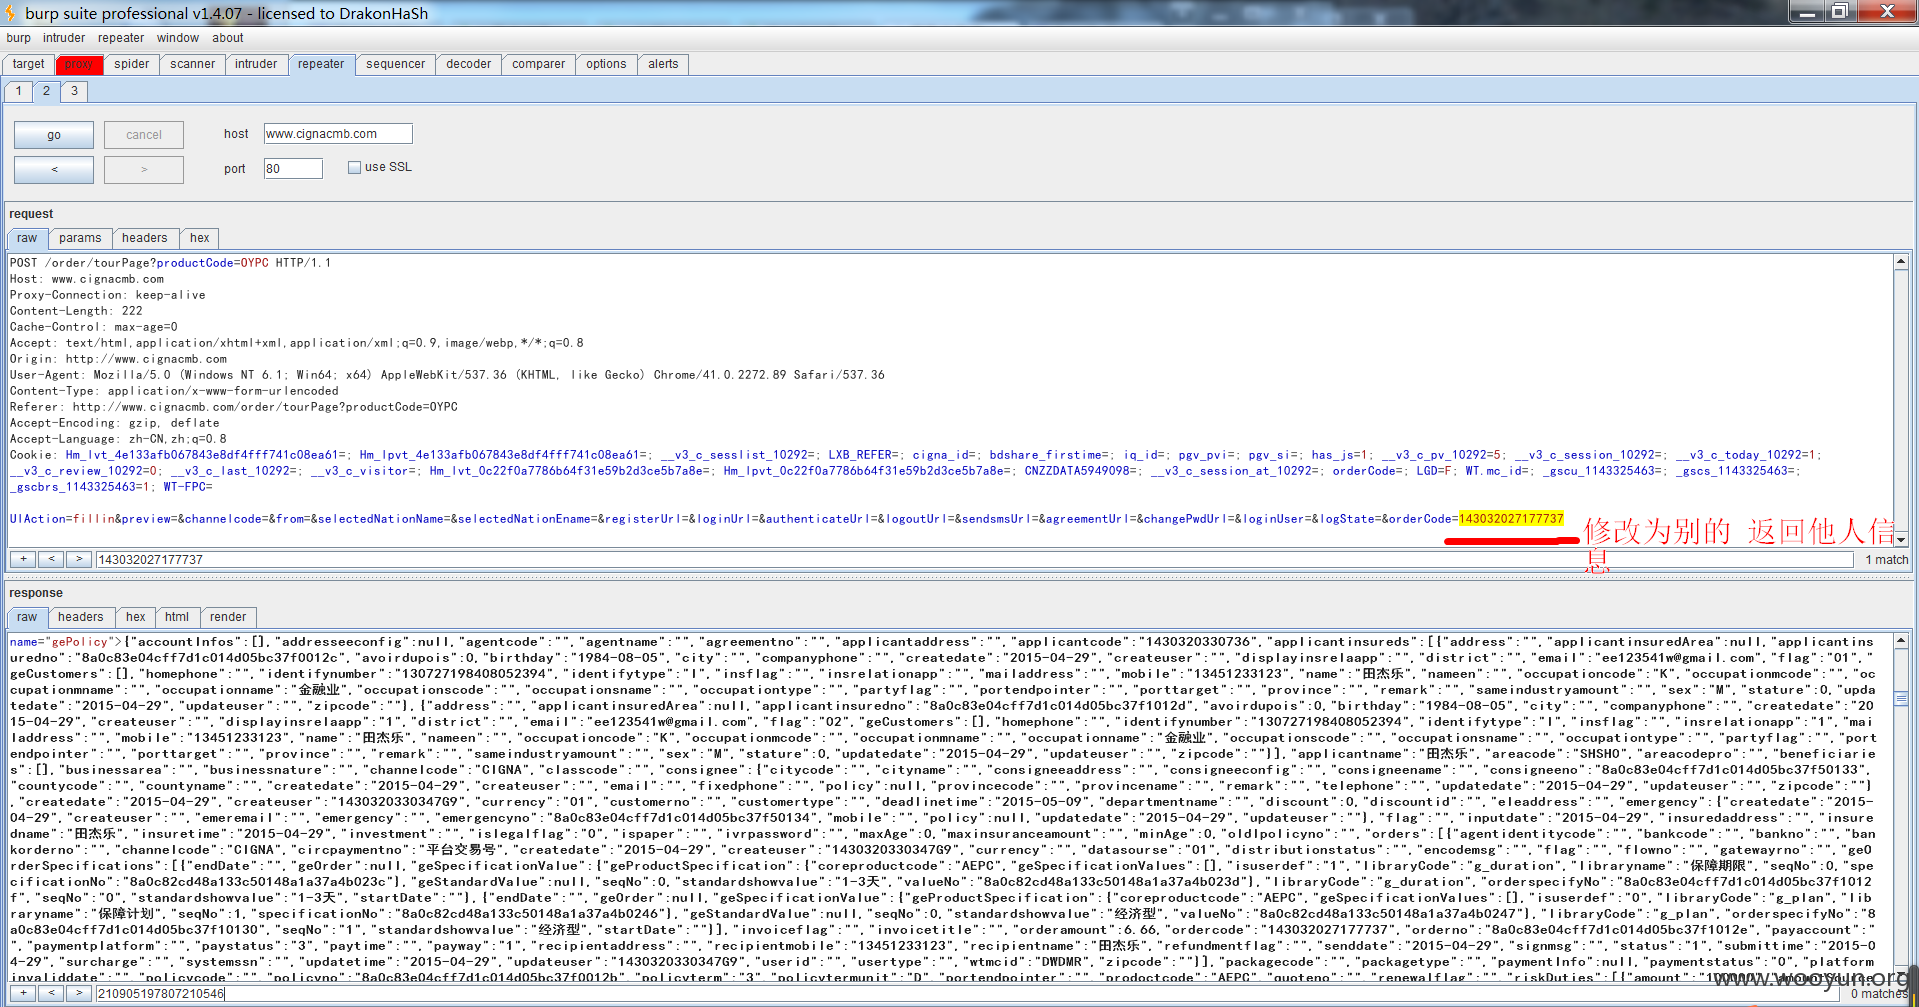Viewport: 1919px width, 1007px height.
Task: Open the repeater menu in menu bar
Action: coord(121,38)
